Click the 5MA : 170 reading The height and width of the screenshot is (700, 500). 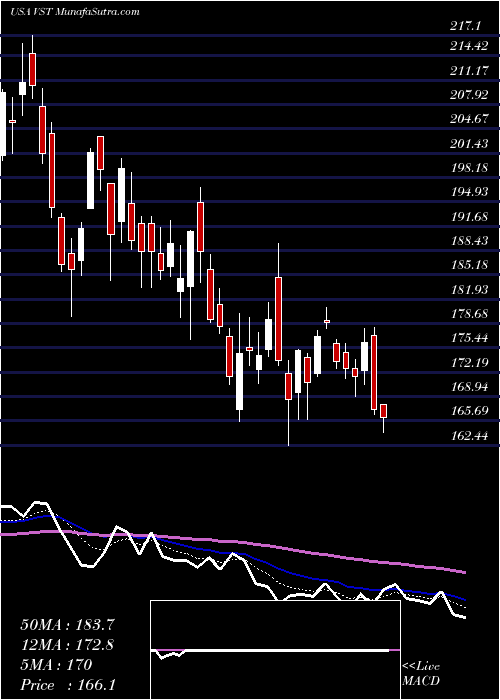[56, 665]
